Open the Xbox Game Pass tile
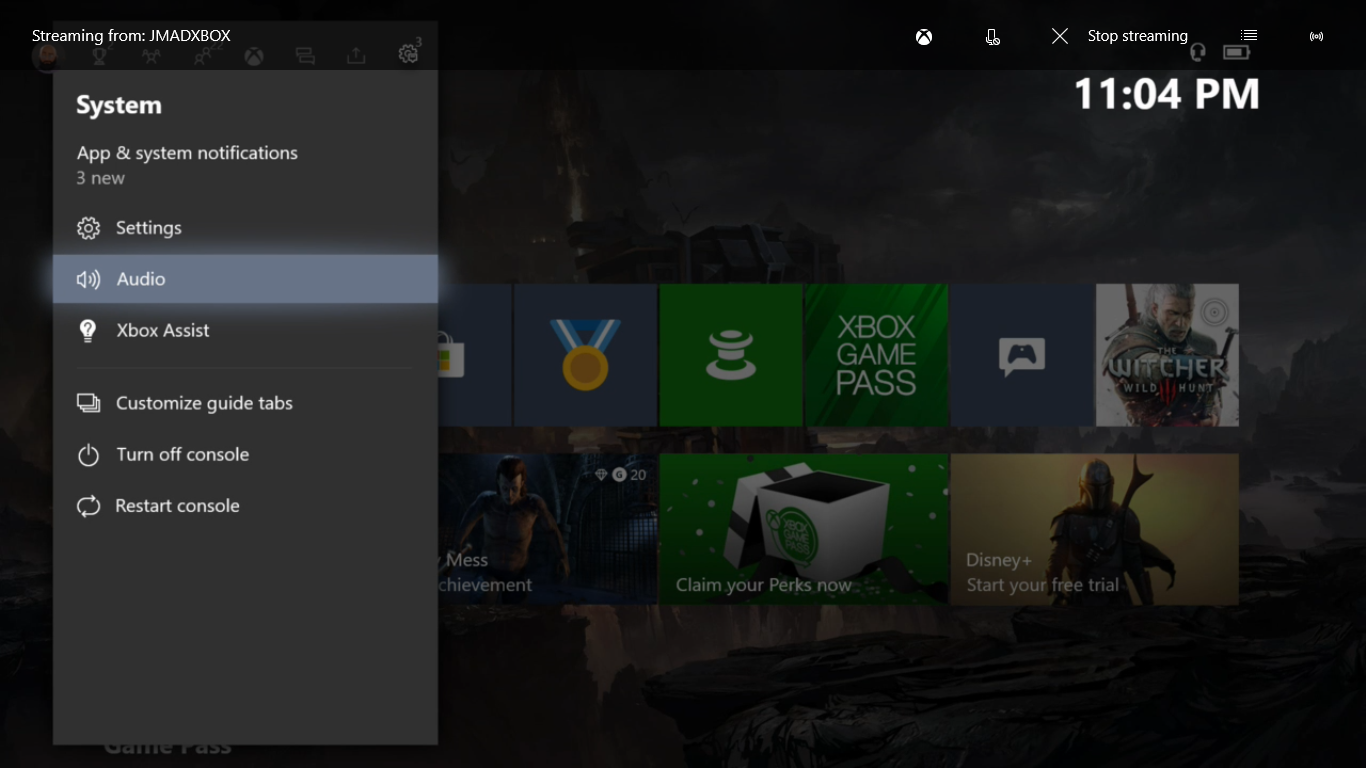The width and height of the screenshot is (1366, 768). (876, 355)
